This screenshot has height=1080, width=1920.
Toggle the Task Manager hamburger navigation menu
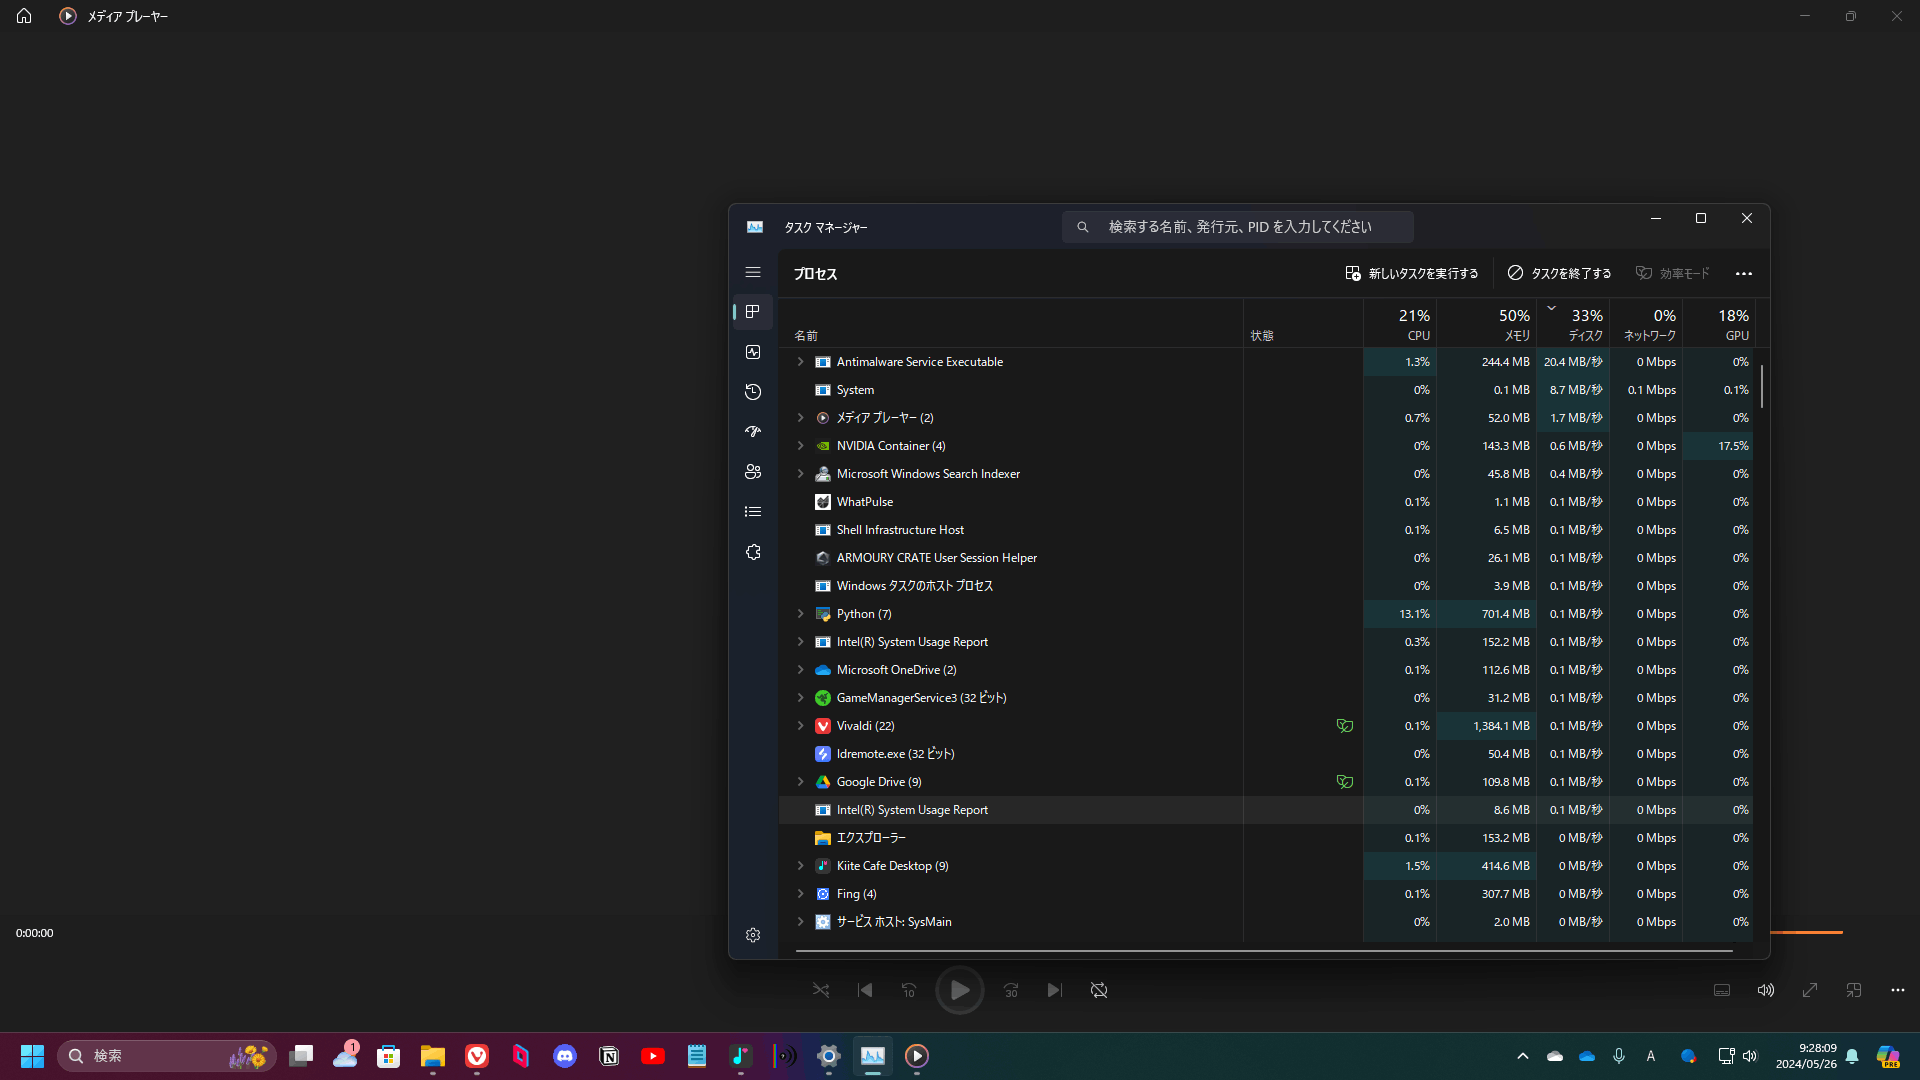tap(753, 272)
